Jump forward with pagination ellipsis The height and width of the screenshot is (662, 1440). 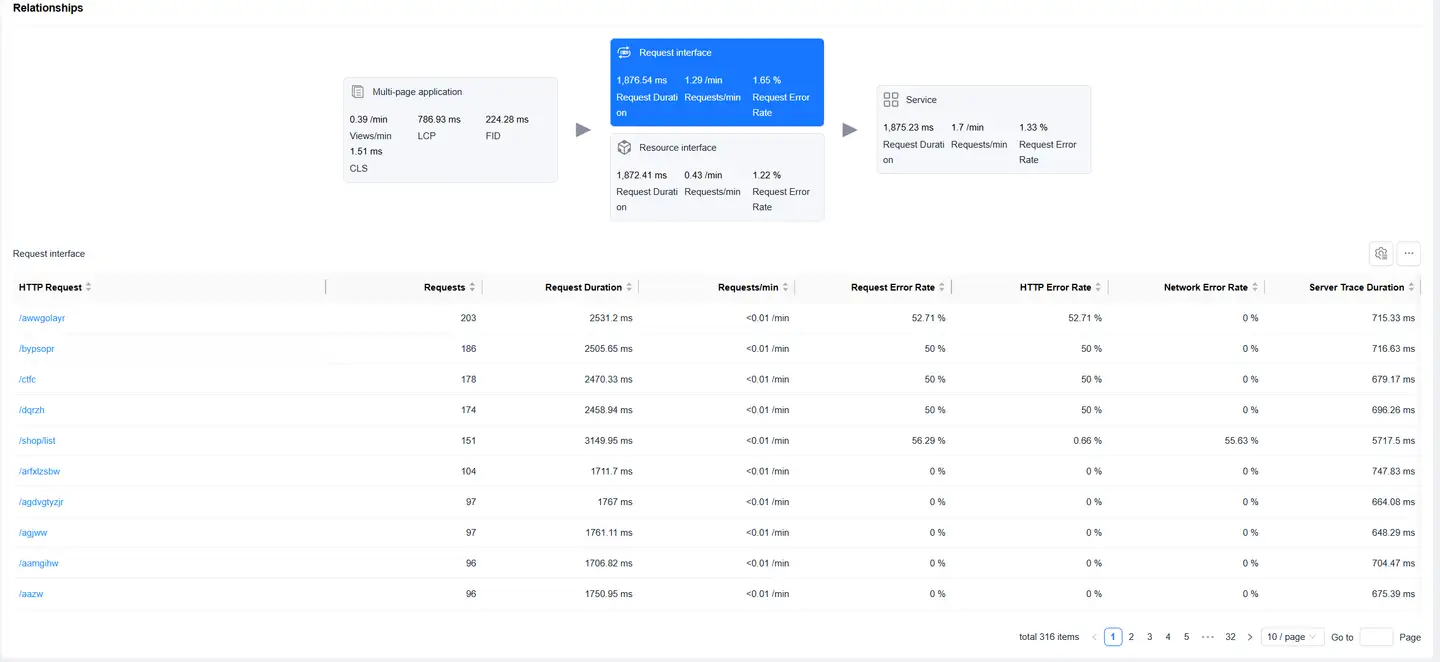click(x=1208, y=637)
